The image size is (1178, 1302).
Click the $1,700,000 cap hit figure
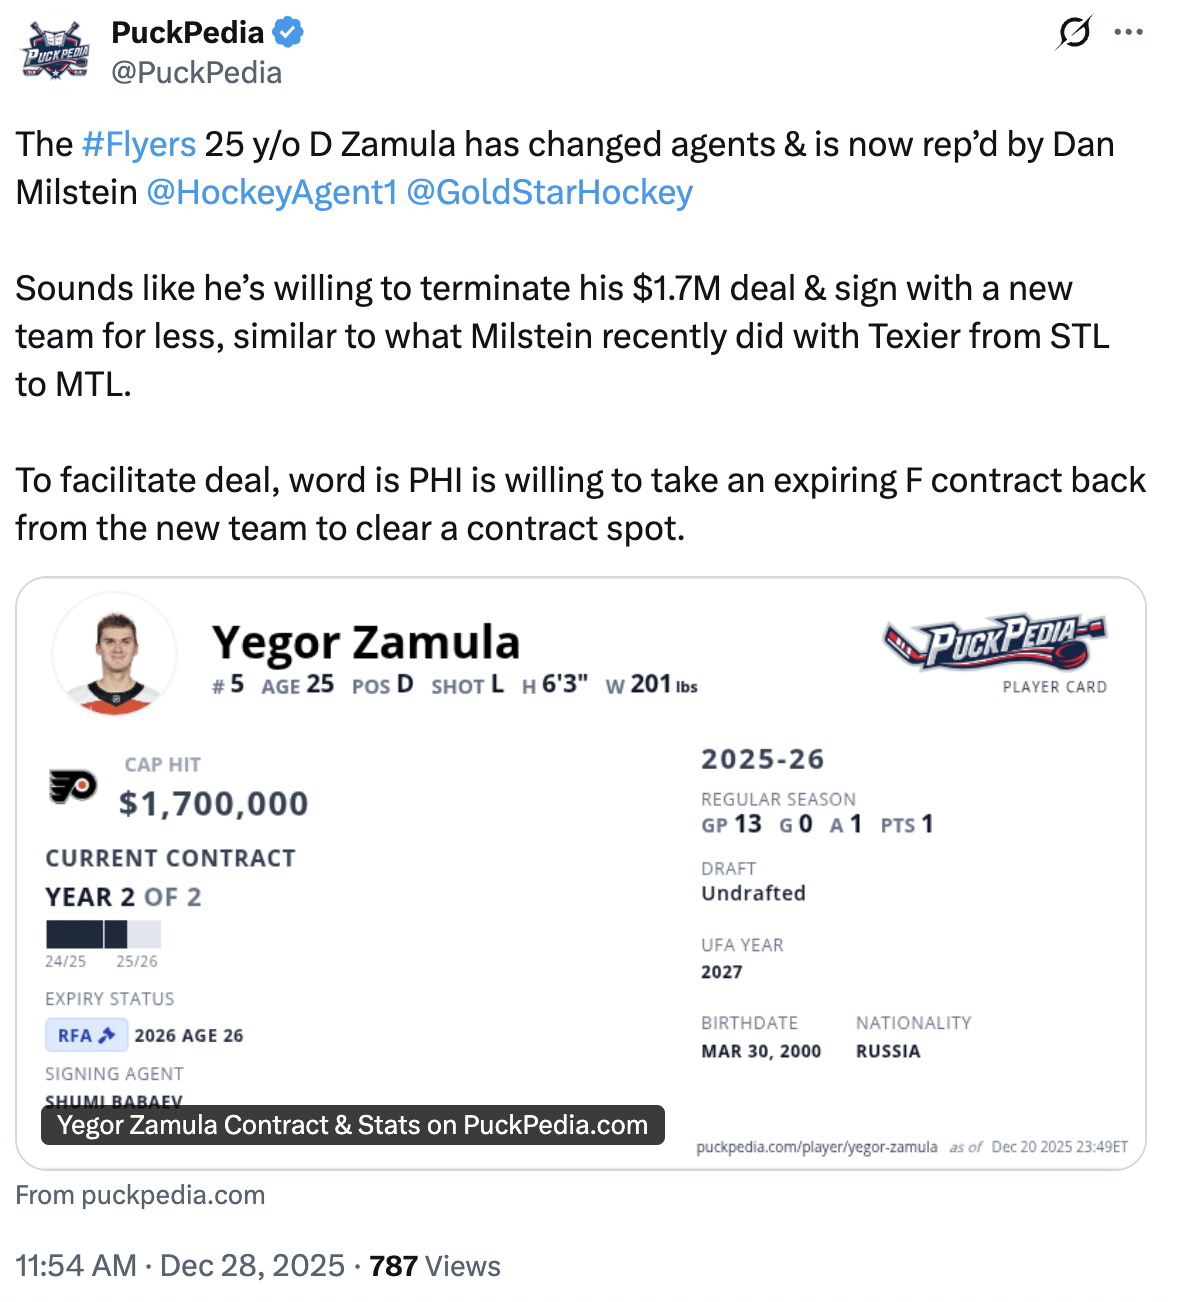coord(213,804)
